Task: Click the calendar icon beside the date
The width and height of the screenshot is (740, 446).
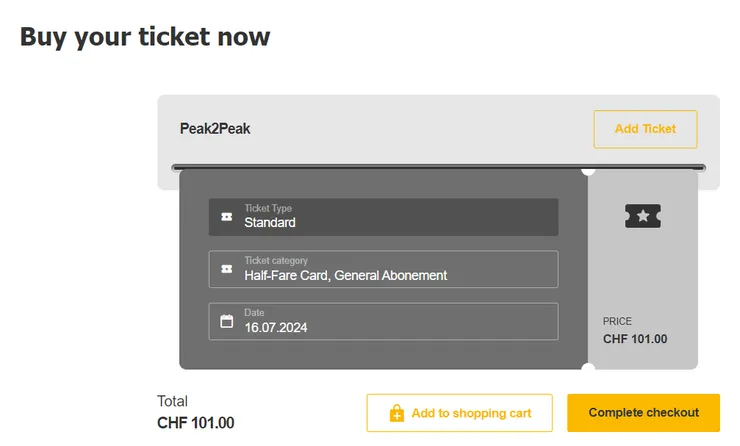Action: 227,321
